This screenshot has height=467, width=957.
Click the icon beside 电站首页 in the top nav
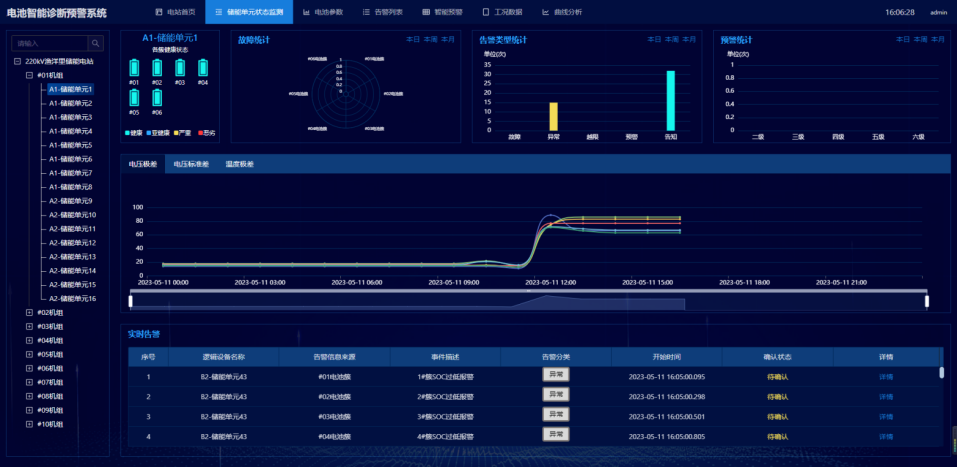coord(159,12)
